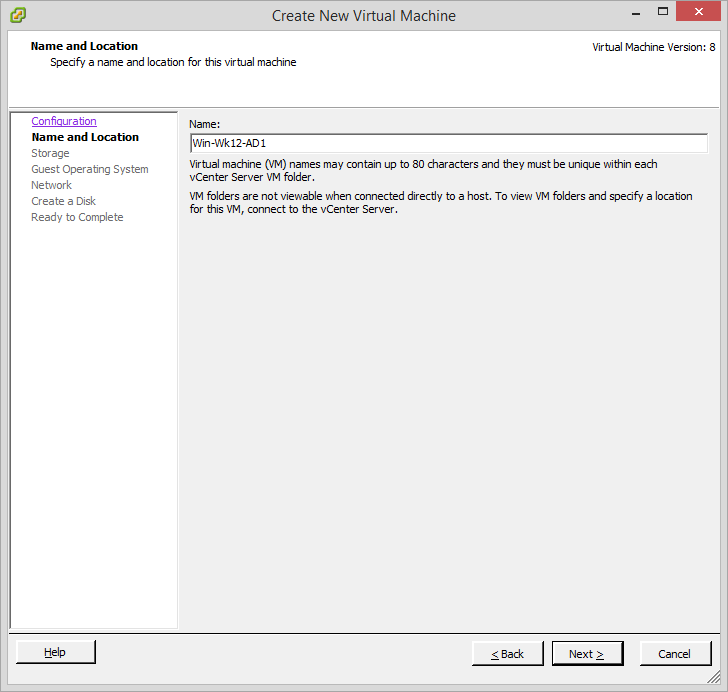Click the Create New Virtual Machine title bar
Image resolution: width=728 pixels, height=692 pixels.
[364, 15]
